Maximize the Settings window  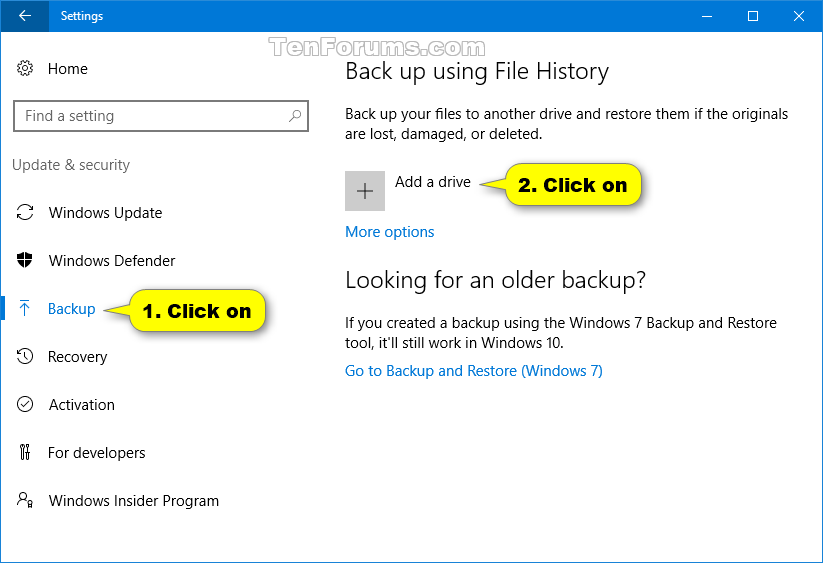753,16
